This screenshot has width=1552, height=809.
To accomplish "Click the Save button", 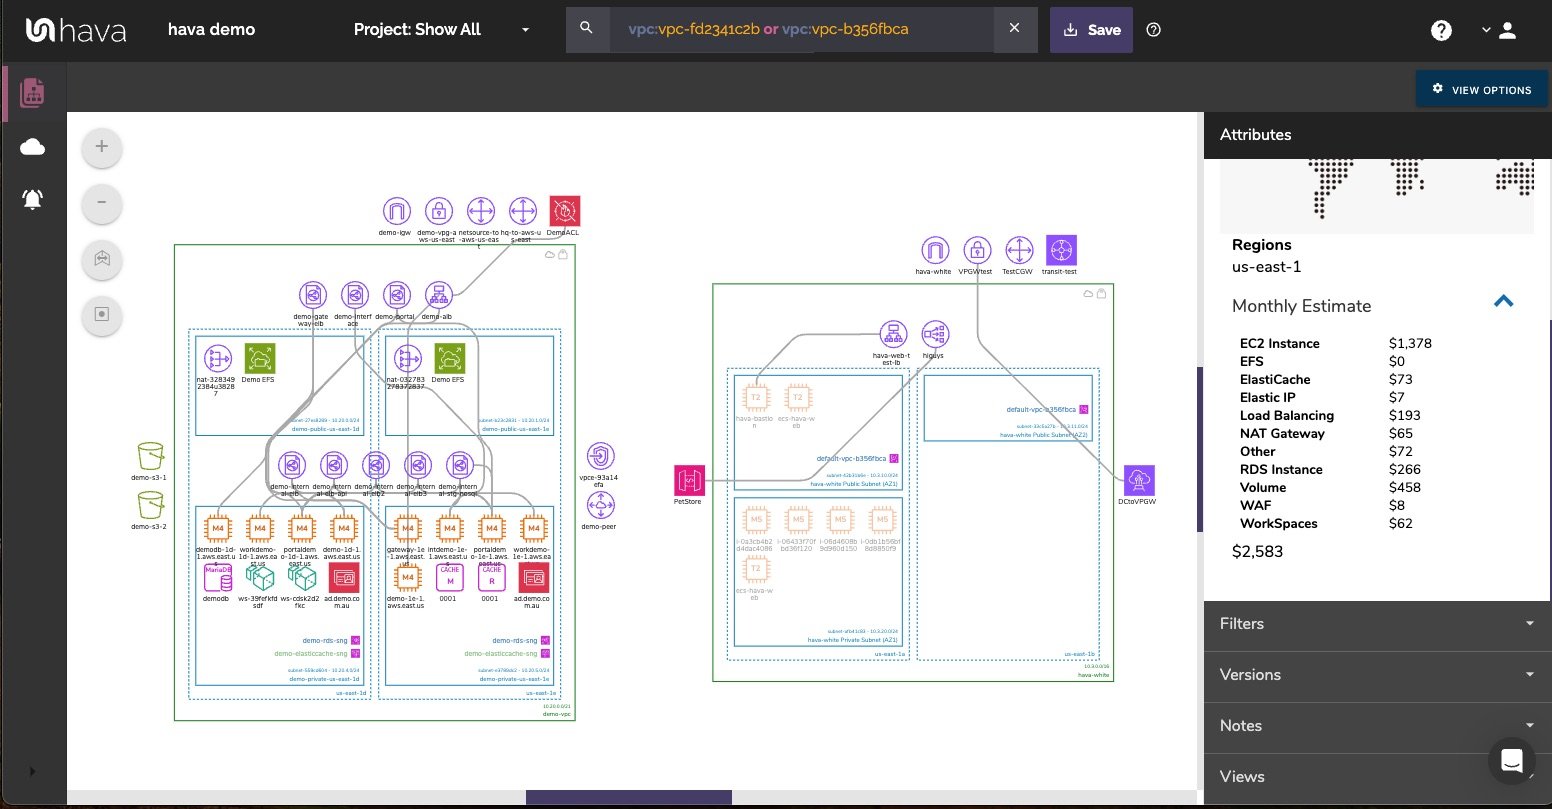I will pos(1091,30).
